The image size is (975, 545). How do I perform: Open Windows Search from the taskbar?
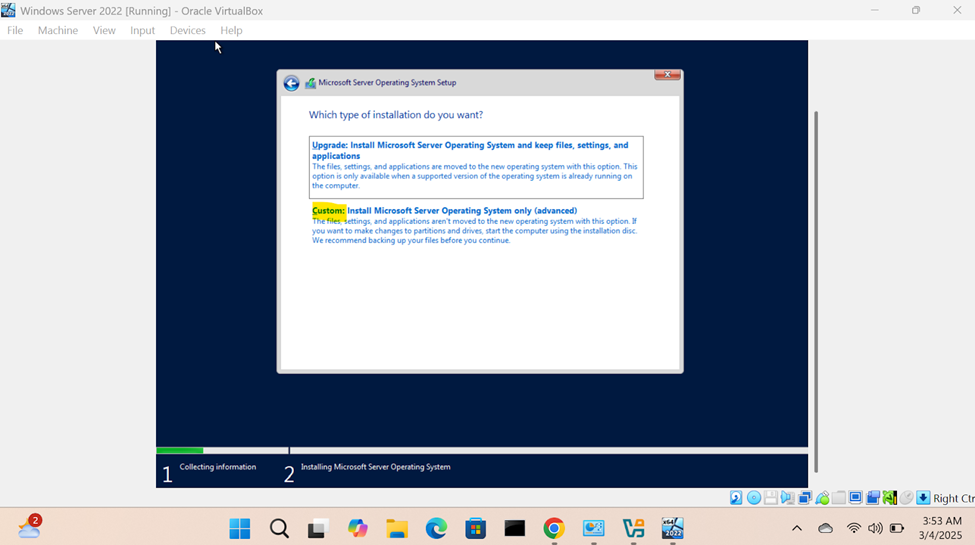pos(279,529)
